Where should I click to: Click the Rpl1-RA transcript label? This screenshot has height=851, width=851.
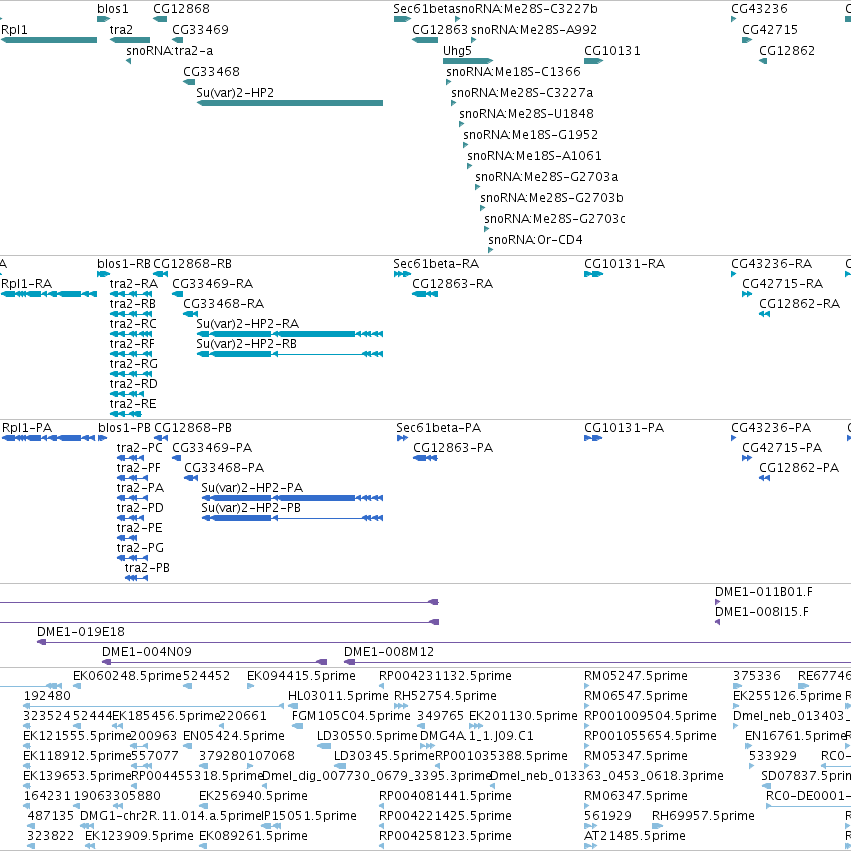(27, 284)
